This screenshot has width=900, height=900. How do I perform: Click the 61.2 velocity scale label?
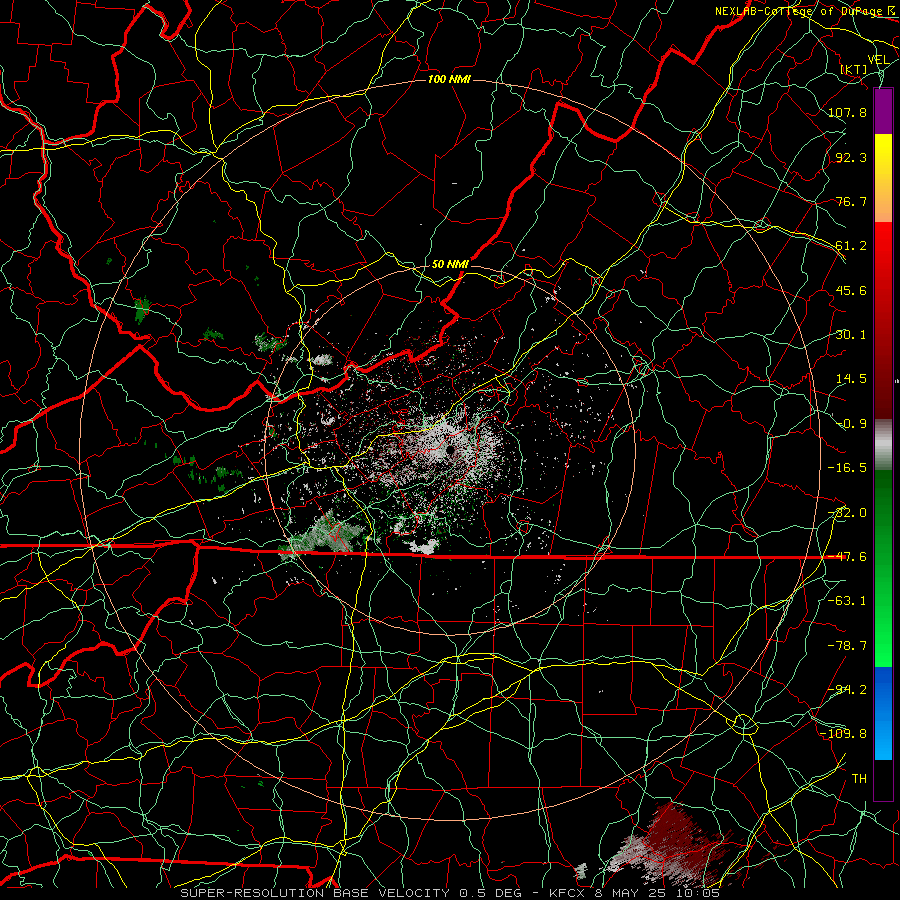[851, 246]
